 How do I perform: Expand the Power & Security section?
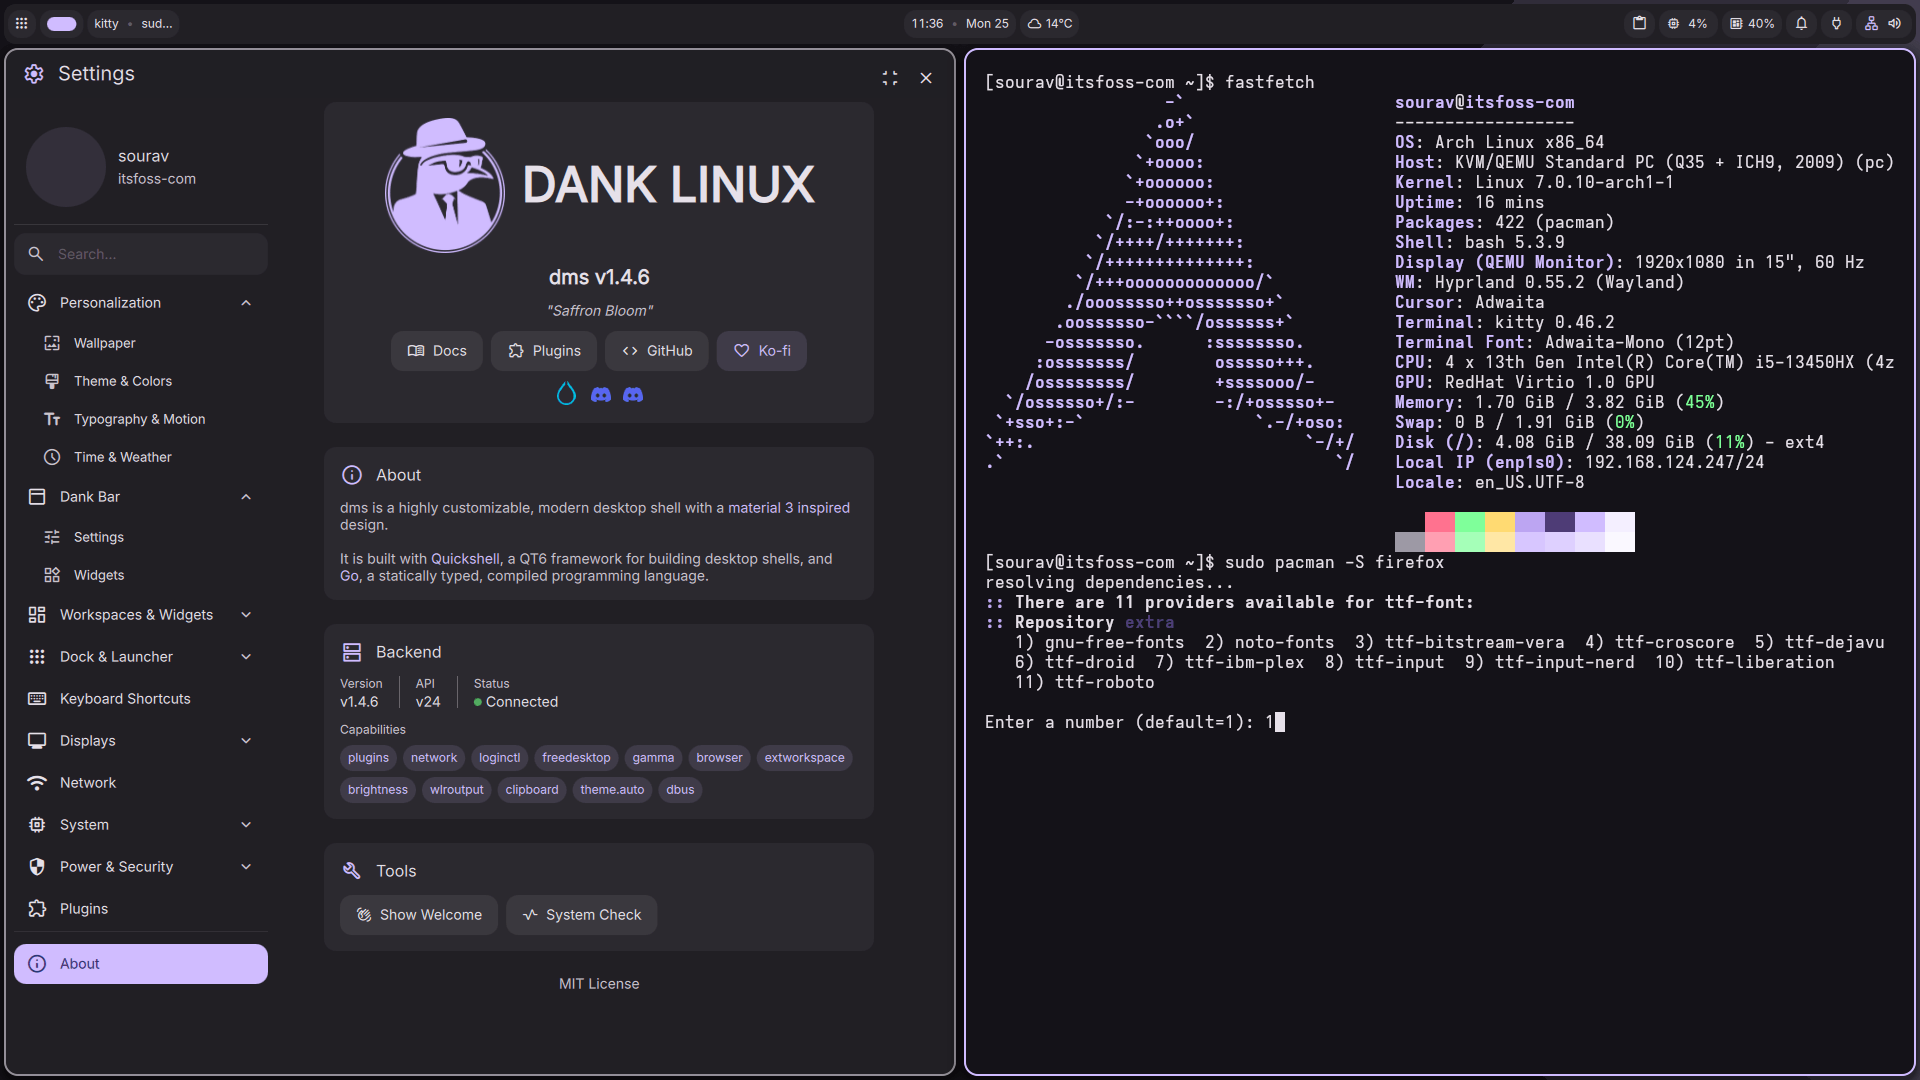(246, 867)
